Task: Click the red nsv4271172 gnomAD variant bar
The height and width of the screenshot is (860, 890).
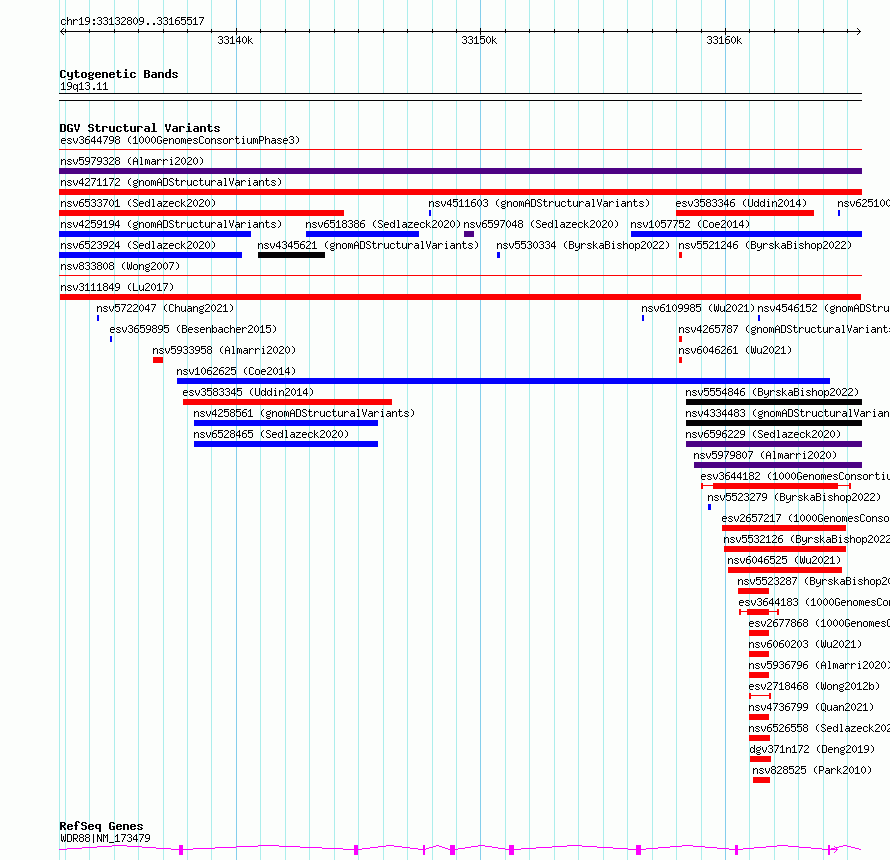Action: (x=460, y=192)
